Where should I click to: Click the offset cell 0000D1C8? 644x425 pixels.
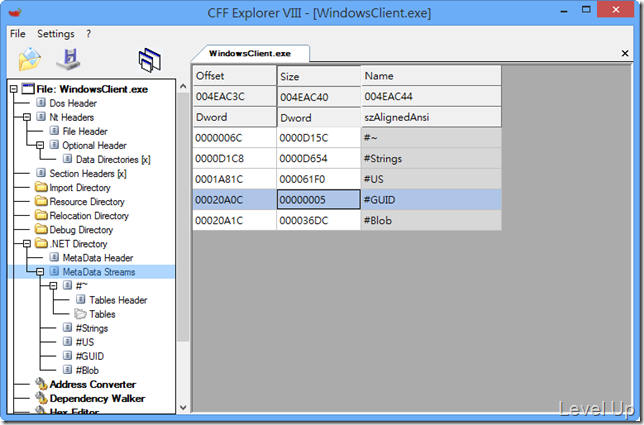(x=235, y=158)
